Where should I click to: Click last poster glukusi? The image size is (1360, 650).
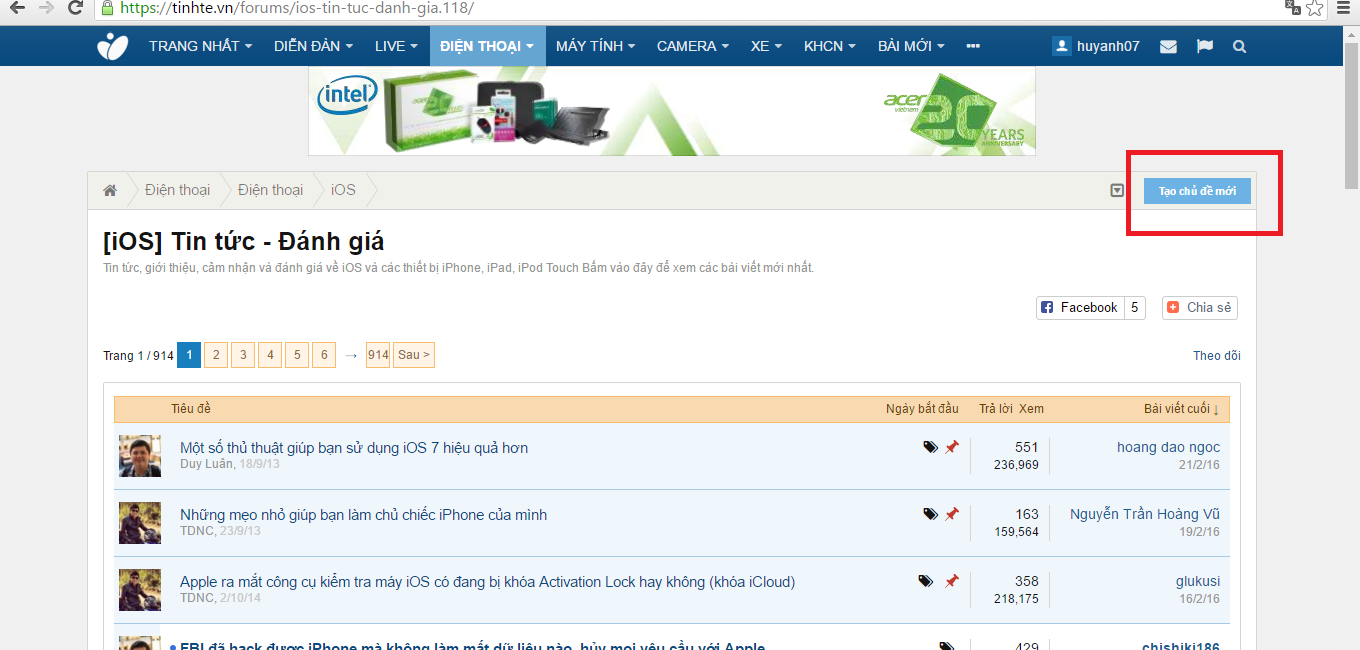(x=1198, y=581)
